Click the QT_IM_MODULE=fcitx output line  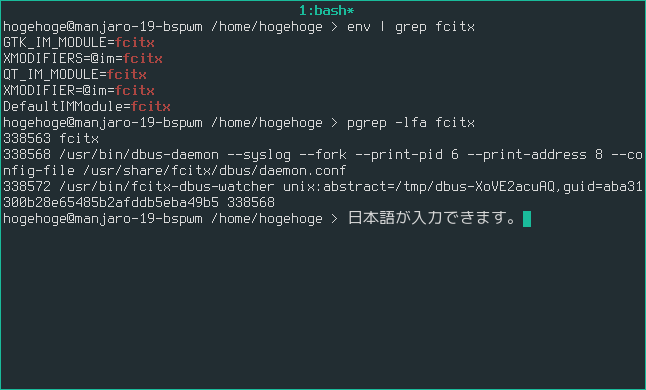(75, 75)
